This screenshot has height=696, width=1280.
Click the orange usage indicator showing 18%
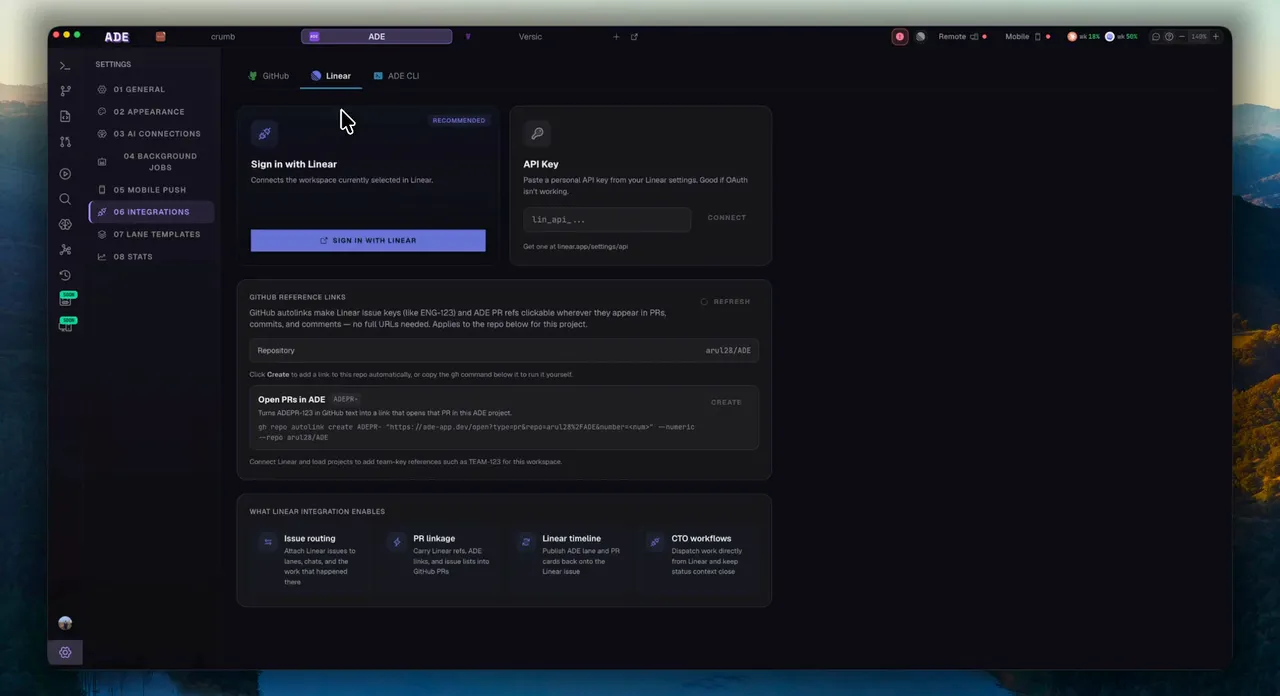1083,37
